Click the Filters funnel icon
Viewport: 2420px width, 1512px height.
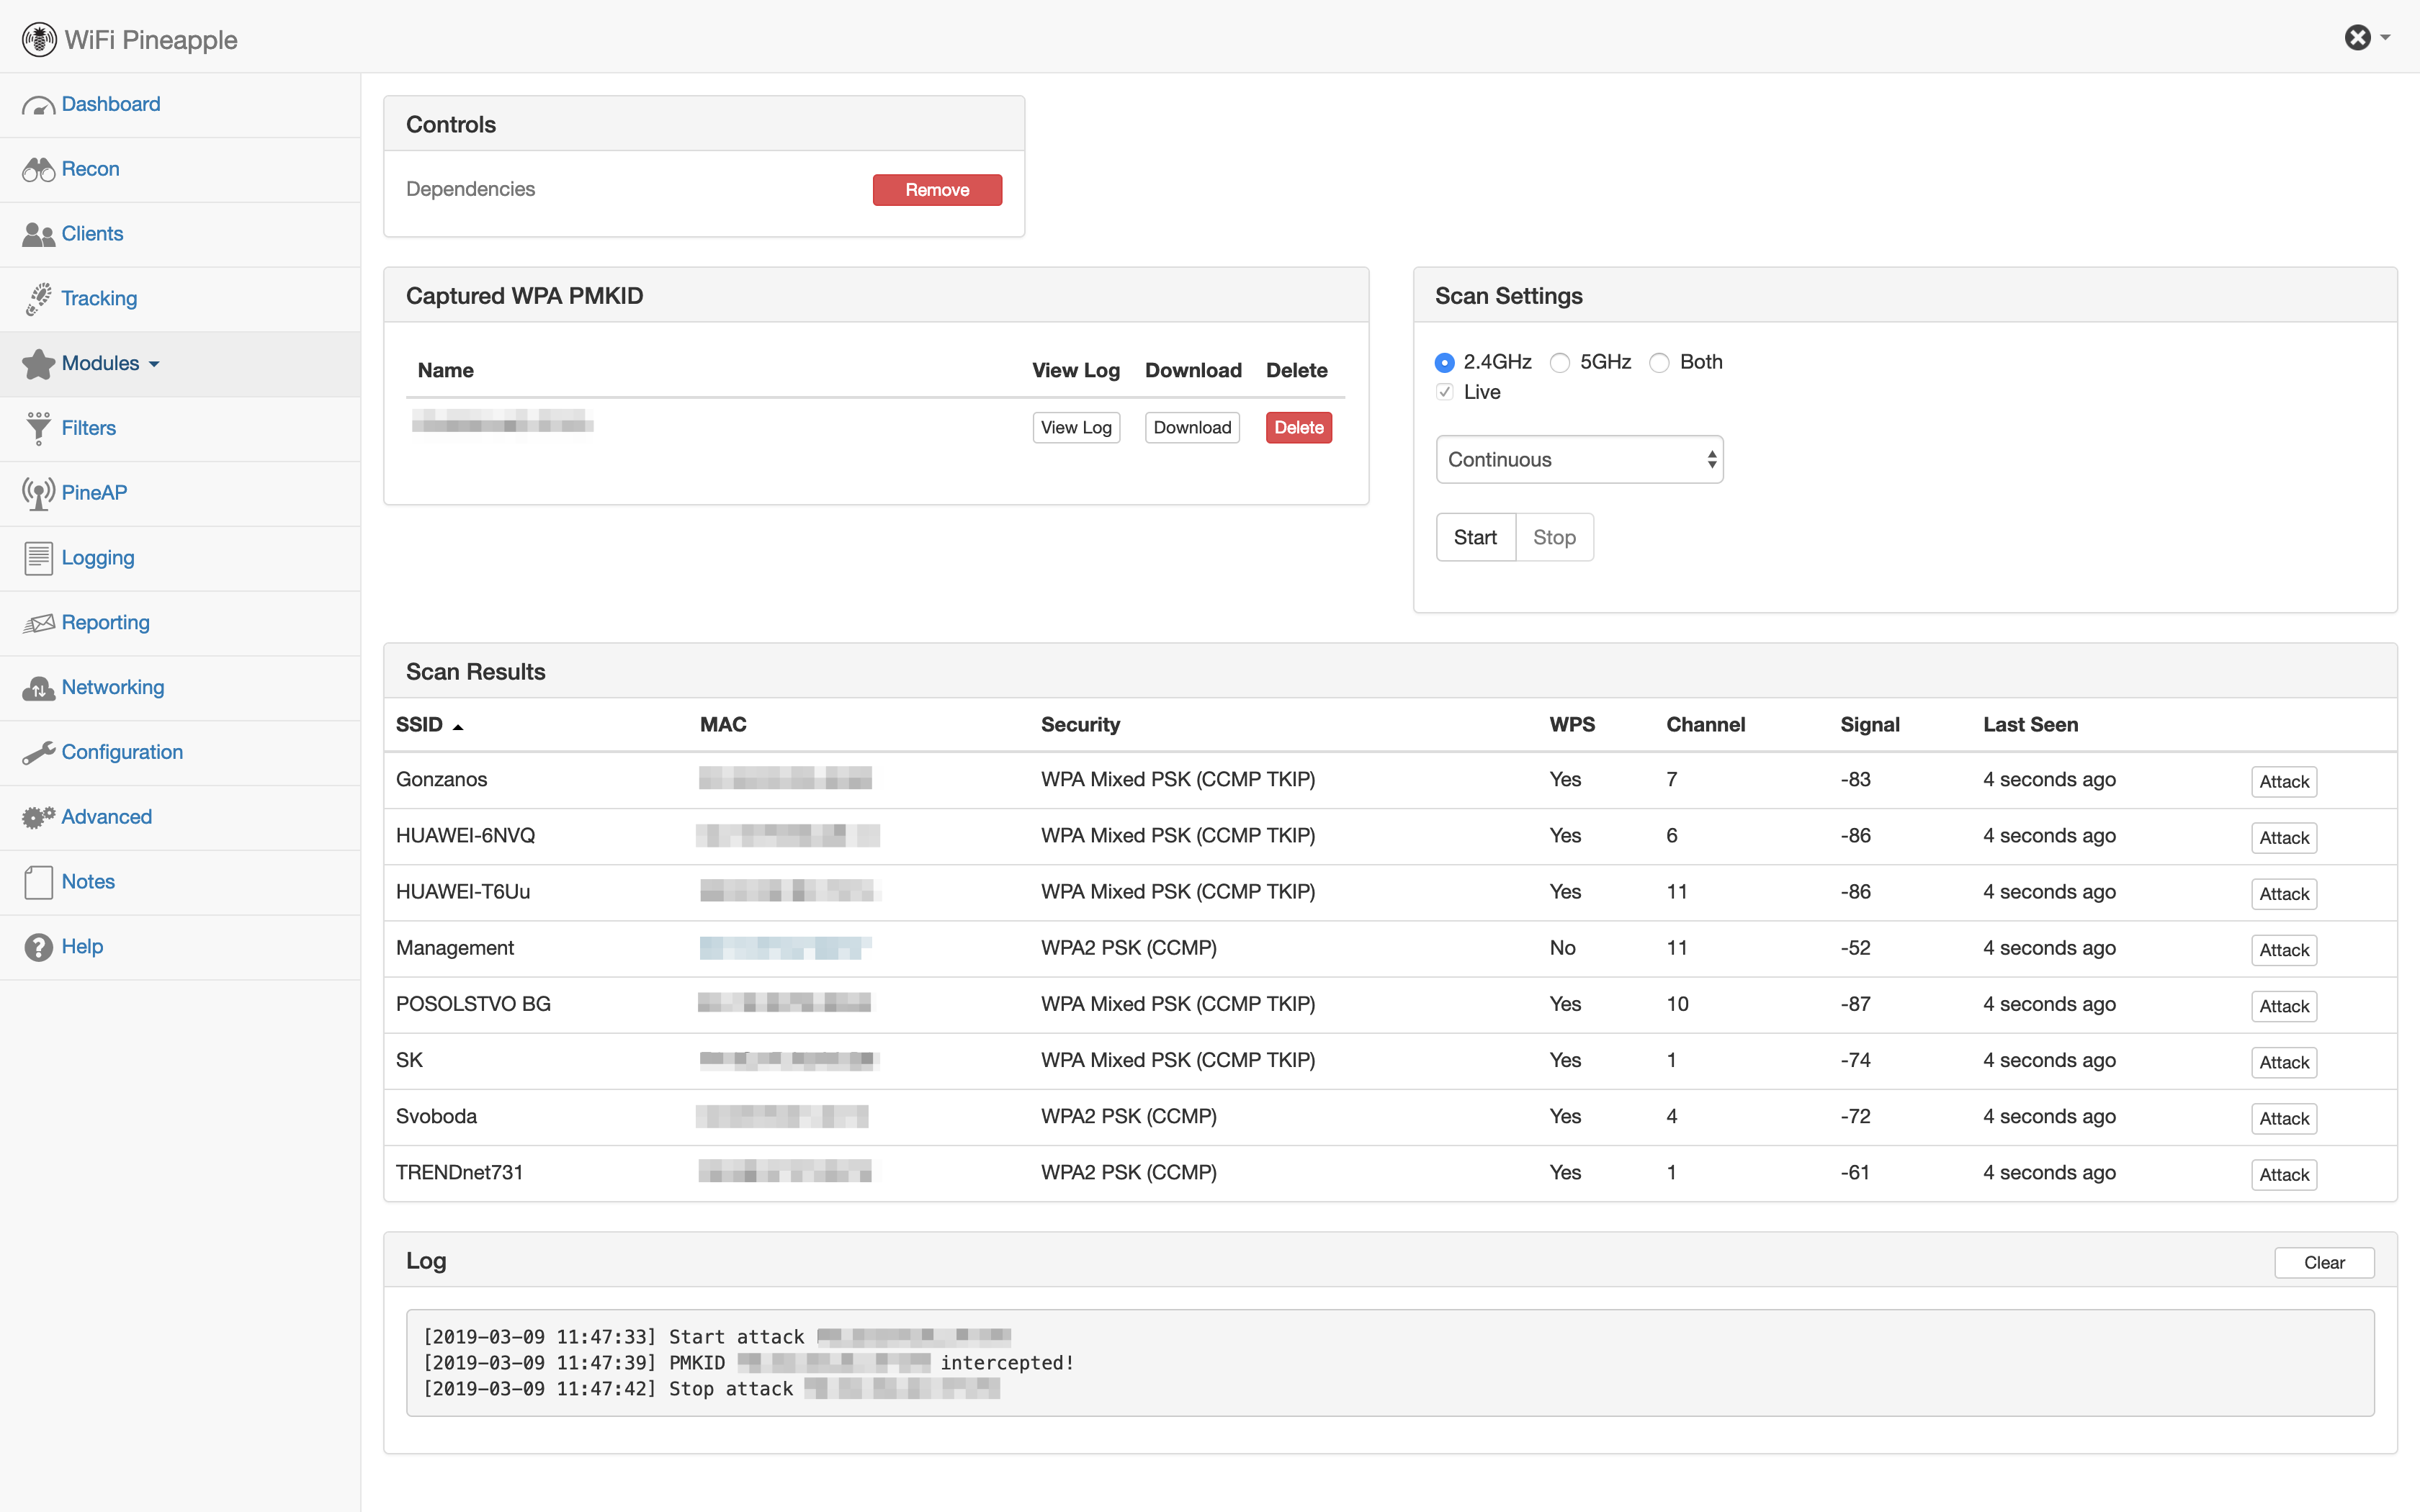coord(38,428)
